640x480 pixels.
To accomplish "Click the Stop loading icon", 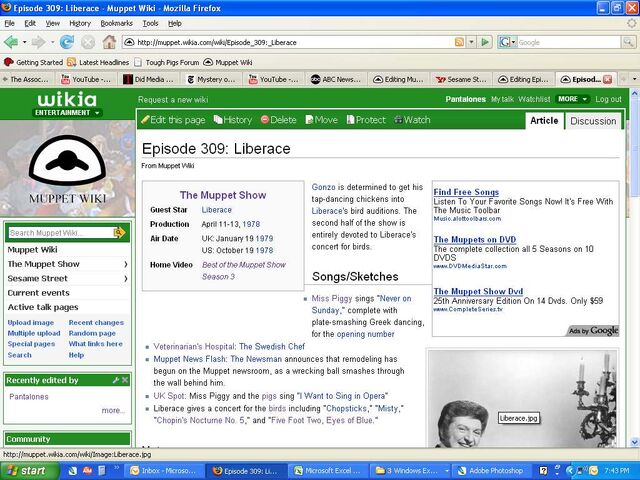I will 87,42.
